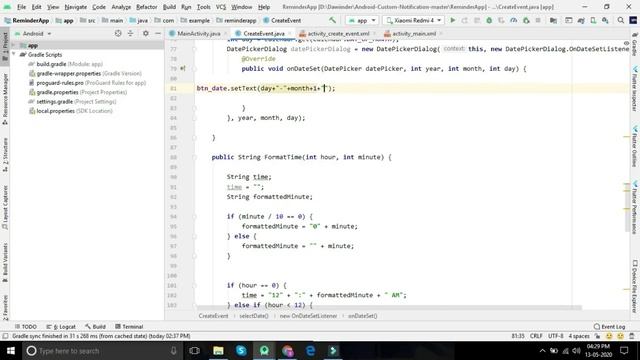This screenshot has height=360, width=640.
Task: Click the Stop square icon
Action: 538,20
